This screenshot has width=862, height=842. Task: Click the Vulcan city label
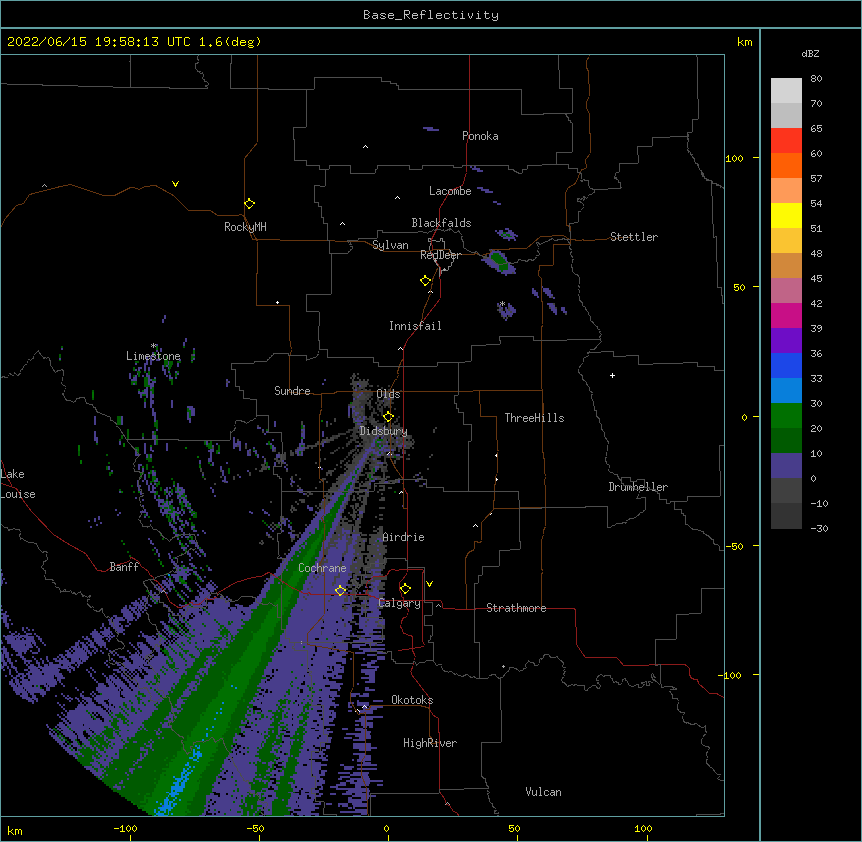click(543, 792)
